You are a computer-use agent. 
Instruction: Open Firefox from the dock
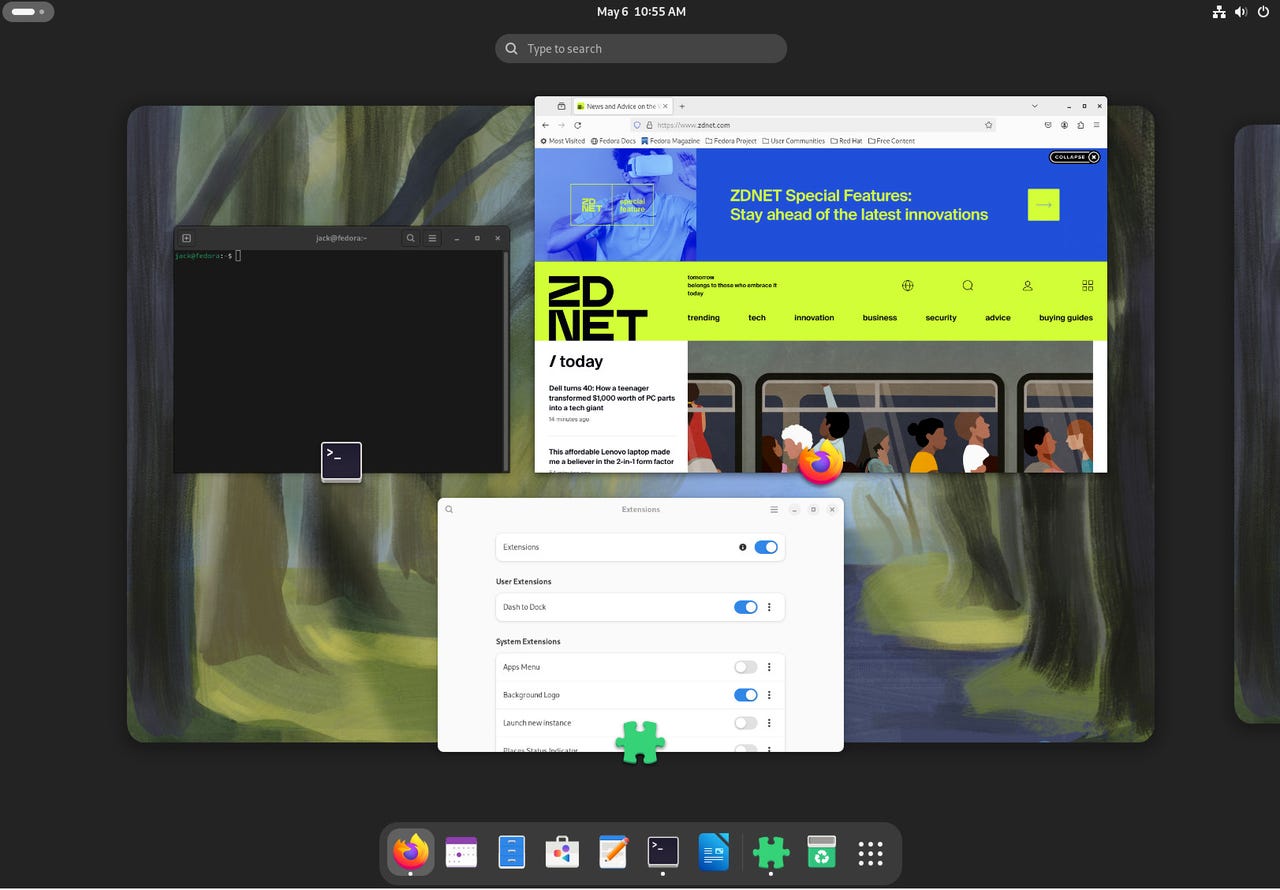(410, 852)
